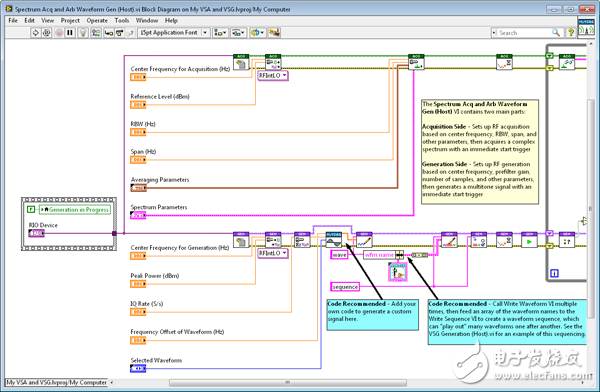Click the sequence string constant
The image size is (600, 392).
(345, 287)
